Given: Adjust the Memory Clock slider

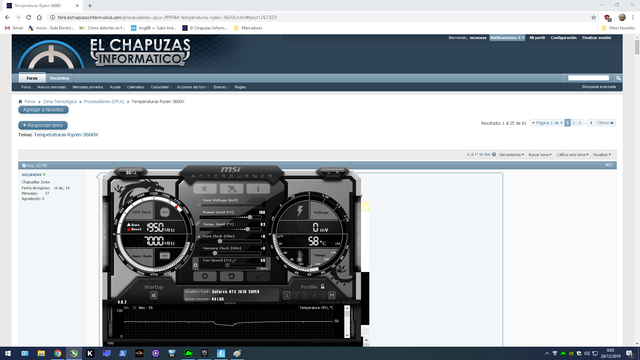Looking at the screenshot, I should pyautogui.click(x=231, y=253).
